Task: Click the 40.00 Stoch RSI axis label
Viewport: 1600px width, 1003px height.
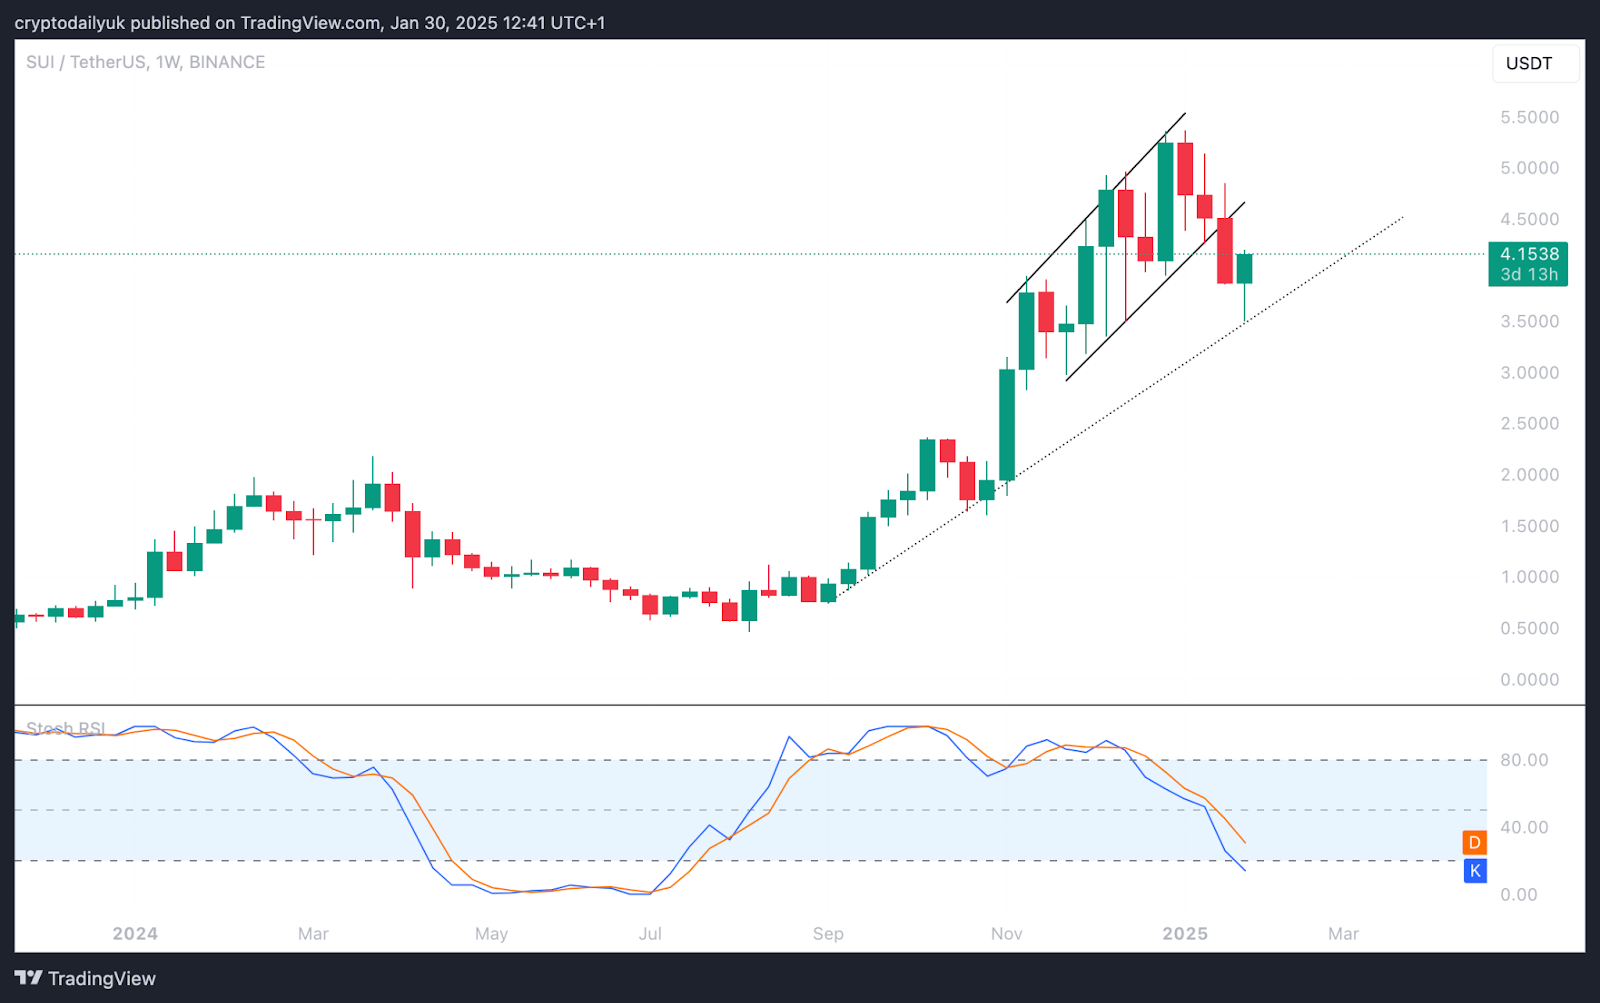Action: 1524,827
